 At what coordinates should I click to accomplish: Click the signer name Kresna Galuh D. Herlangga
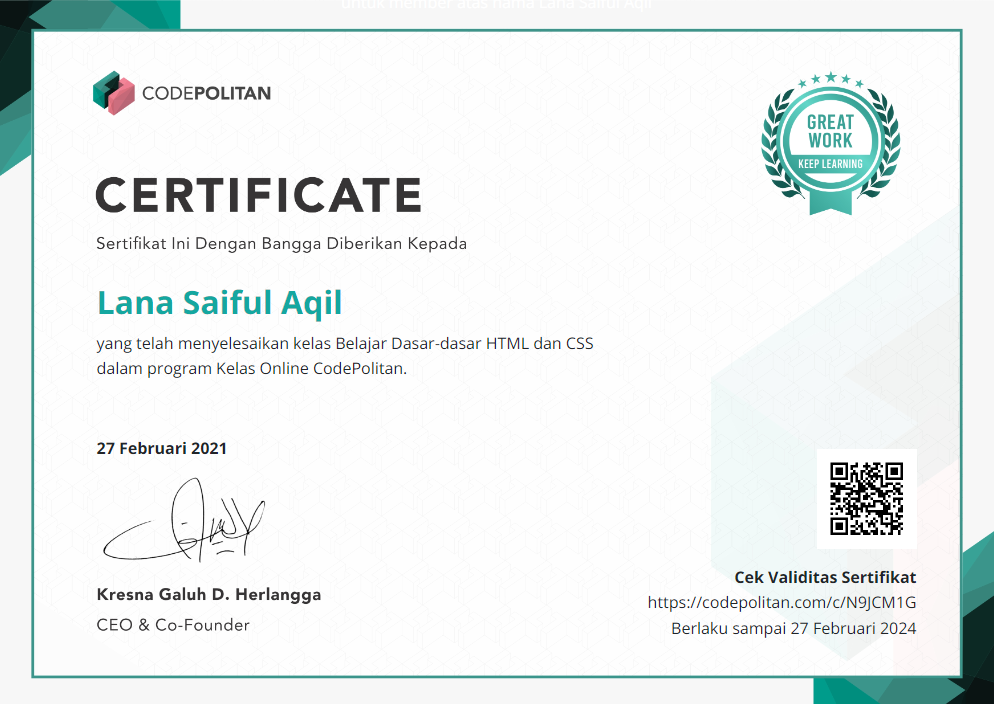tap(209, 594)
